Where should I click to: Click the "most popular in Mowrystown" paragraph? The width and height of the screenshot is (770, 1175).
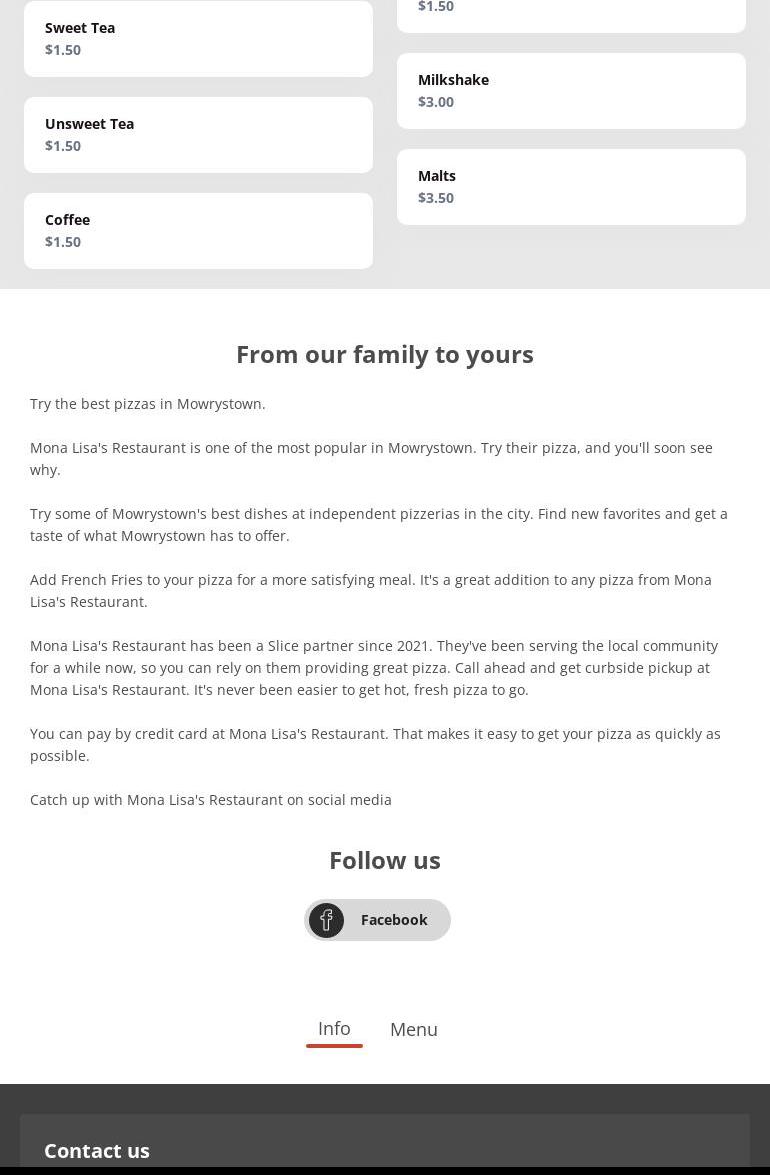pos(371,459)
